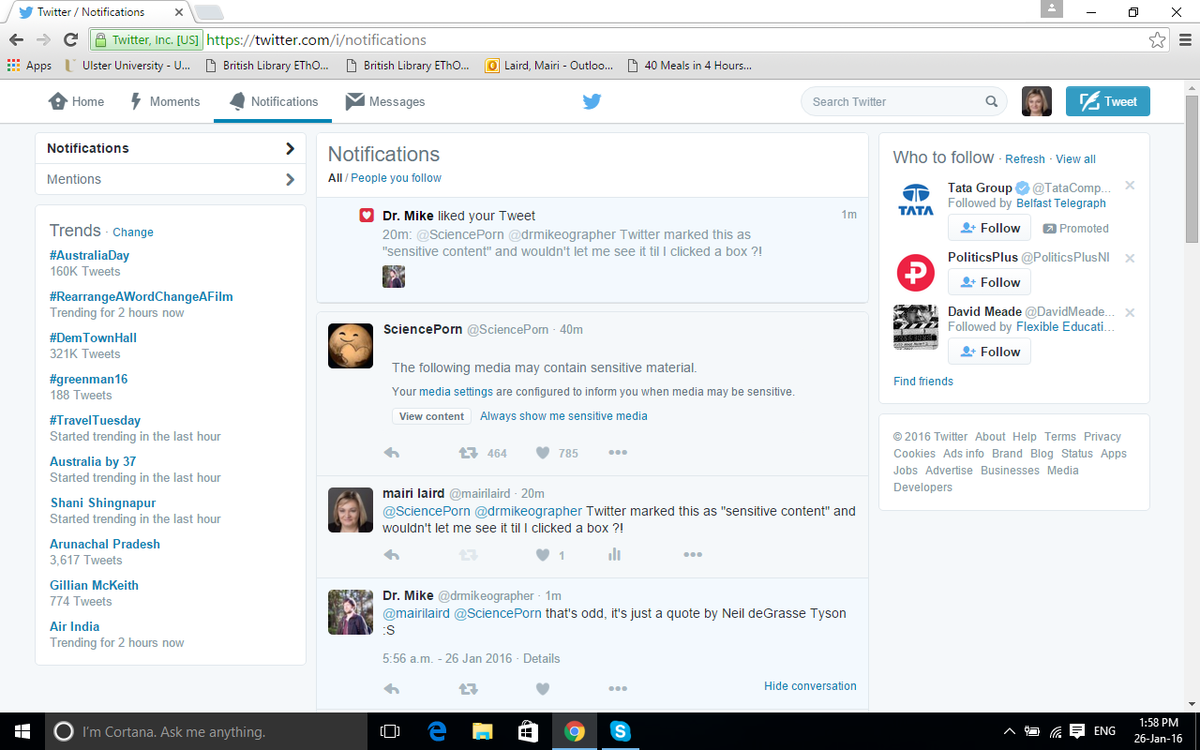Open the Windows Start menu
1200x750 pixels.
pyautogui.click(x=22, y=731)
